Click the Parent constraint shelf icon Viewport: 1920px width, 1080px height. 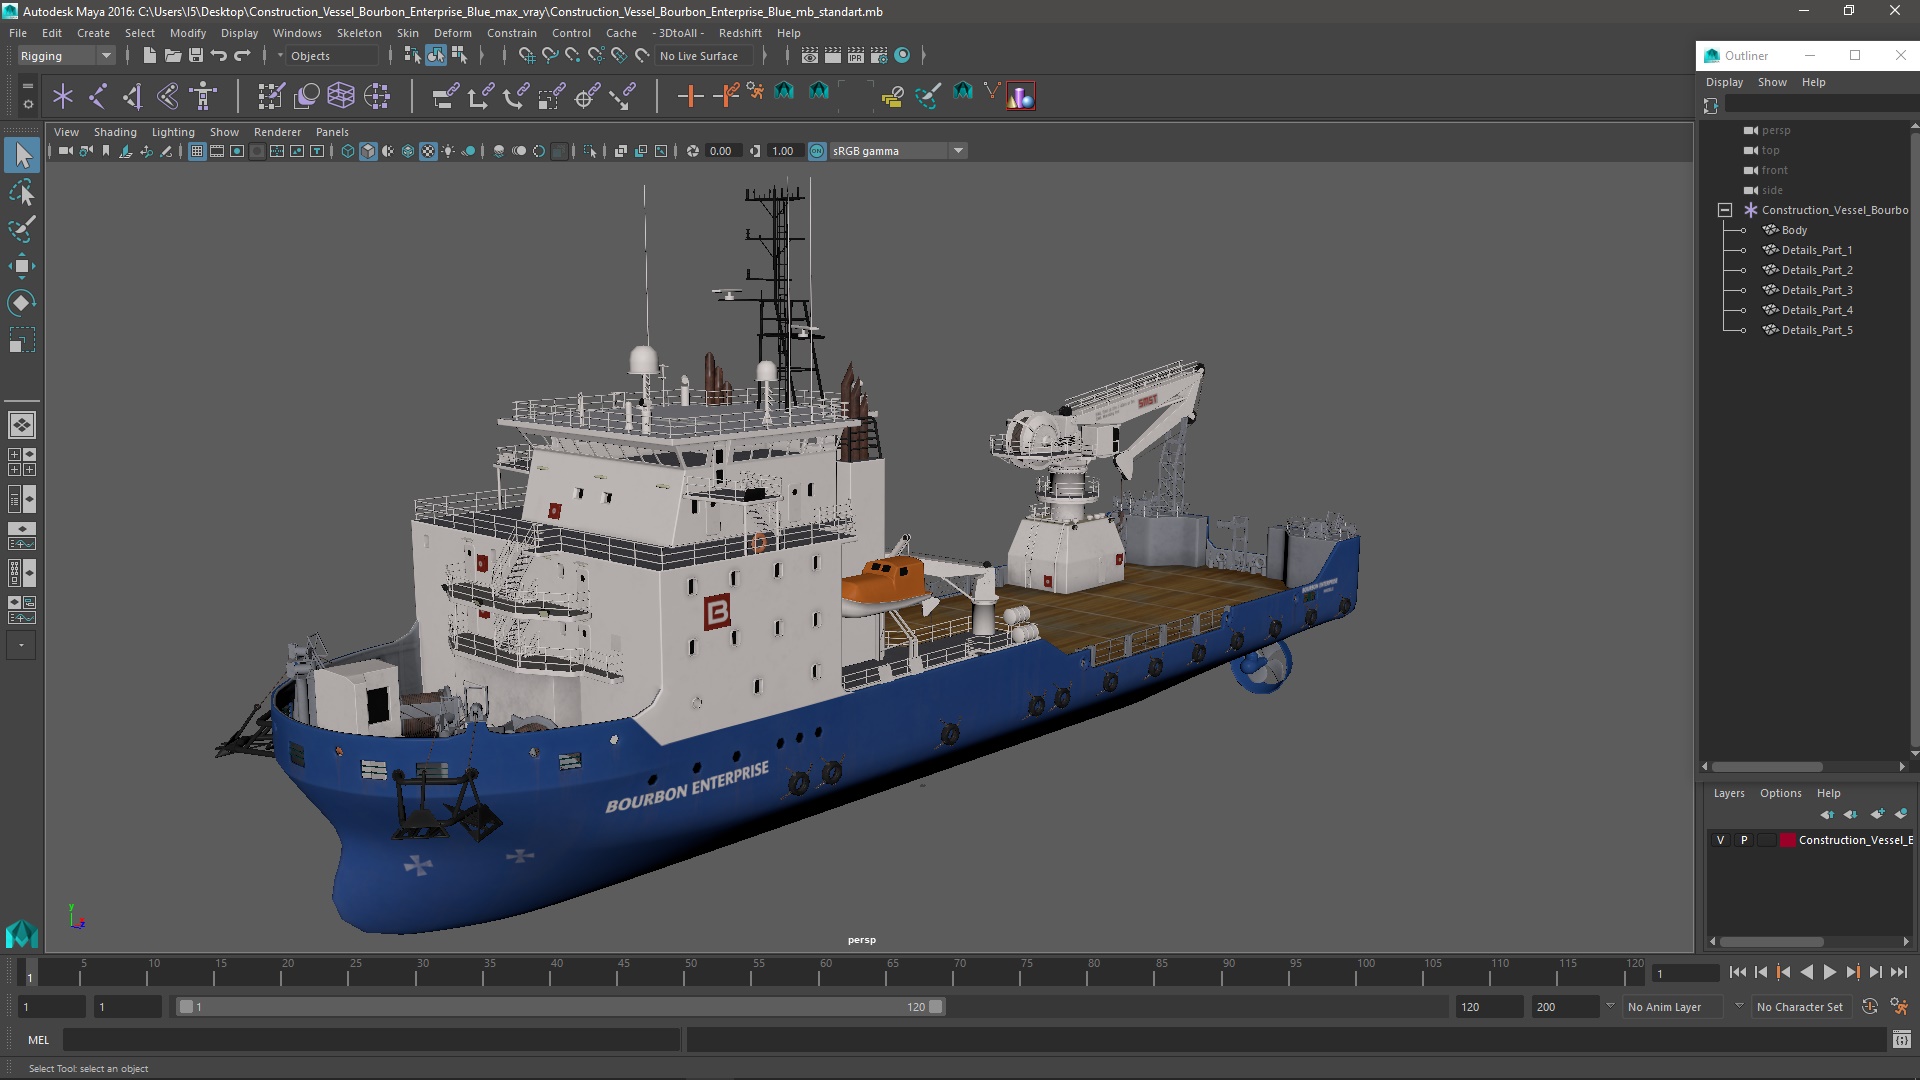tap(445, 96)
